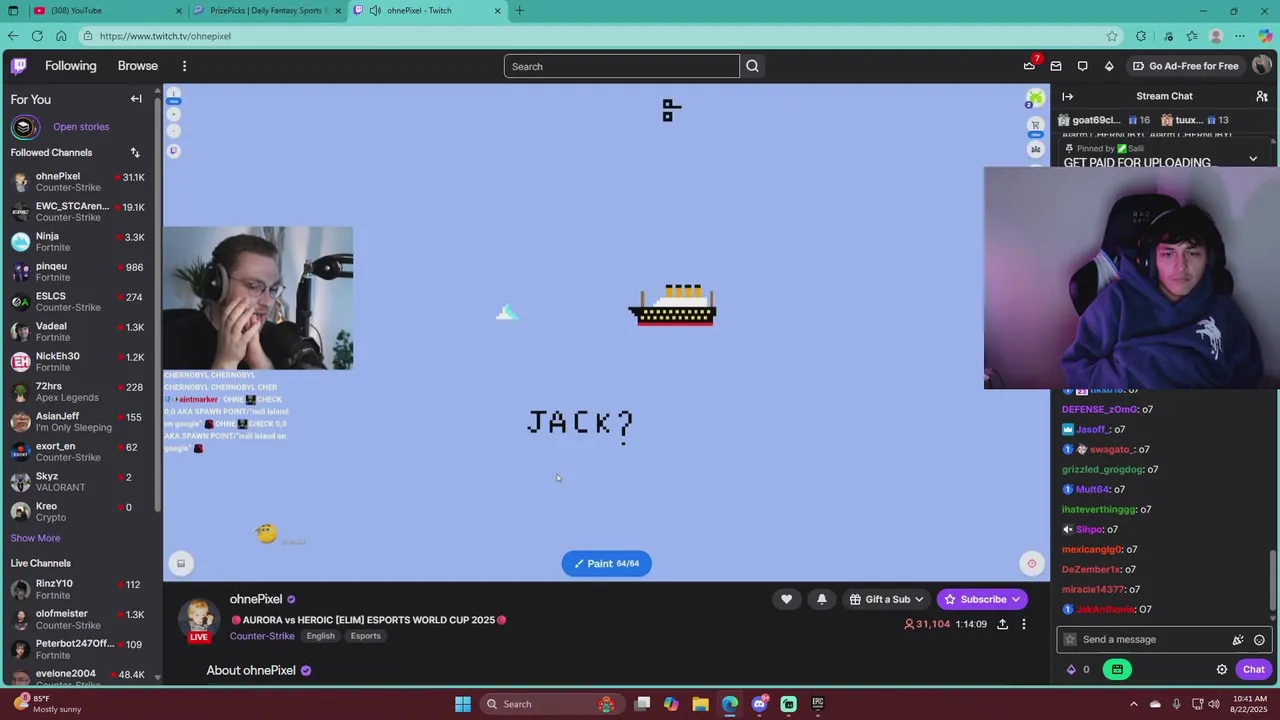
Task: Open the whispers speech bubble icon
Action: pos(1083,66)
